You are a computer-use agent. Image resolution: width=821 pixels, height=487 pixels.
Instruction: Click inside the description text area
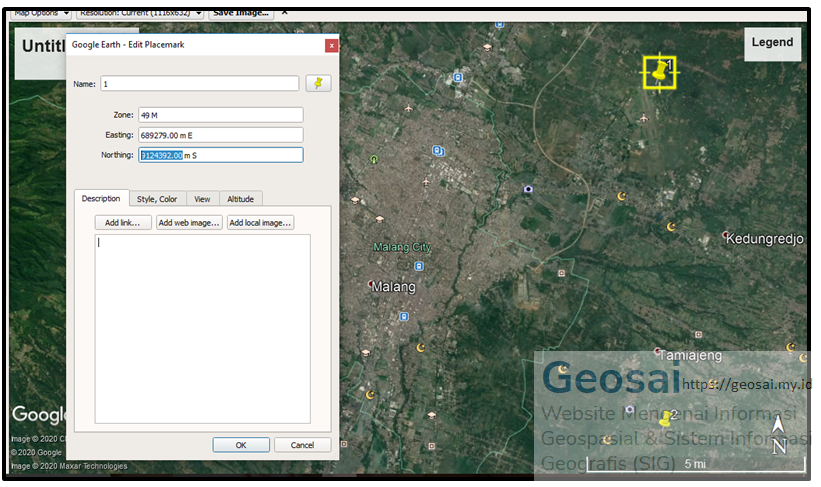[x=202, y=328]
